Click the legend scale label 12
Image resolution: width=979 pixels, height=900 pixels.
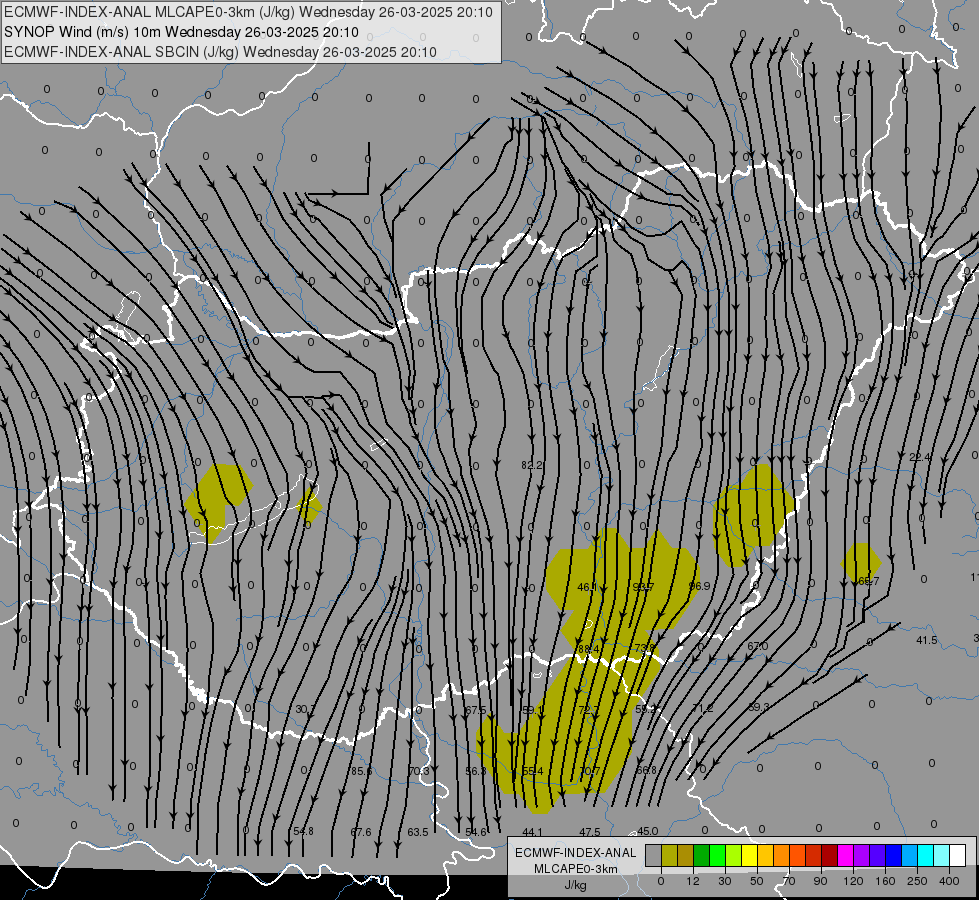(693, 882)
